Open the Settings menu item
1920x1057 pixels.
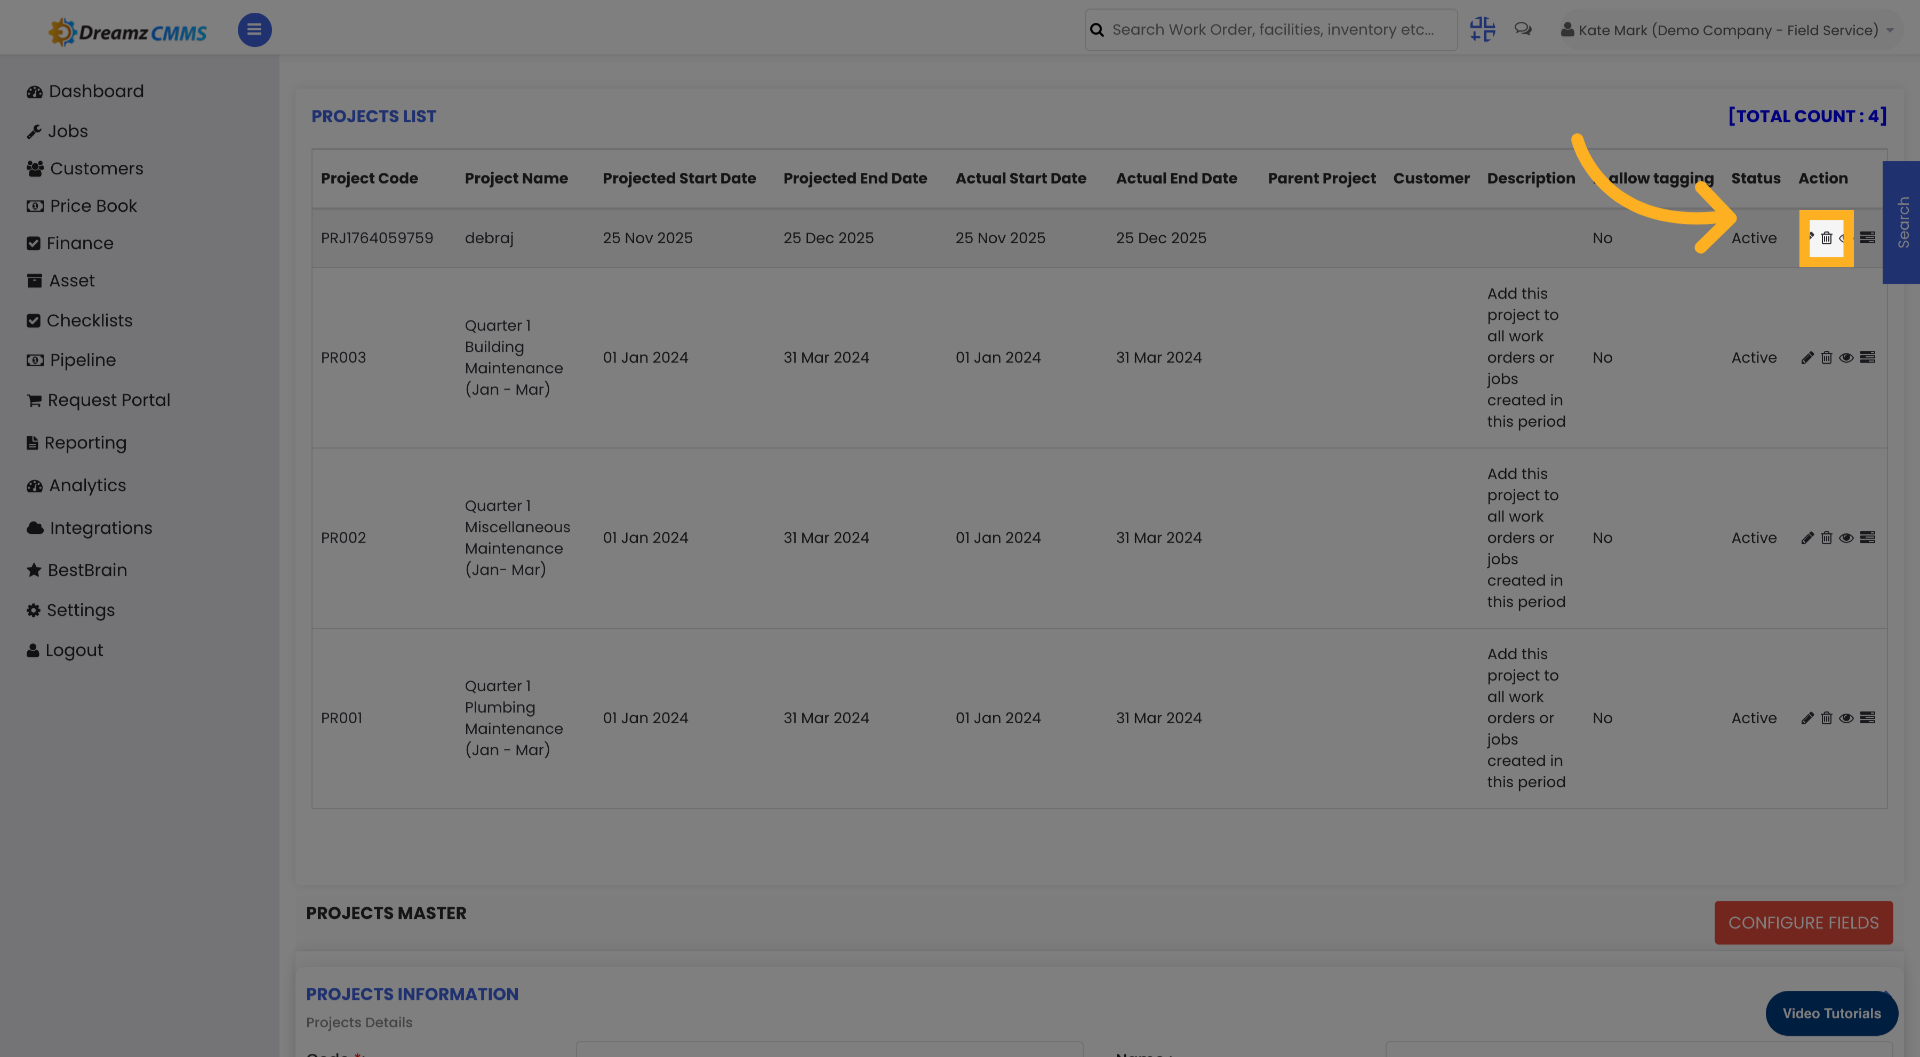[x=80, y=610]
